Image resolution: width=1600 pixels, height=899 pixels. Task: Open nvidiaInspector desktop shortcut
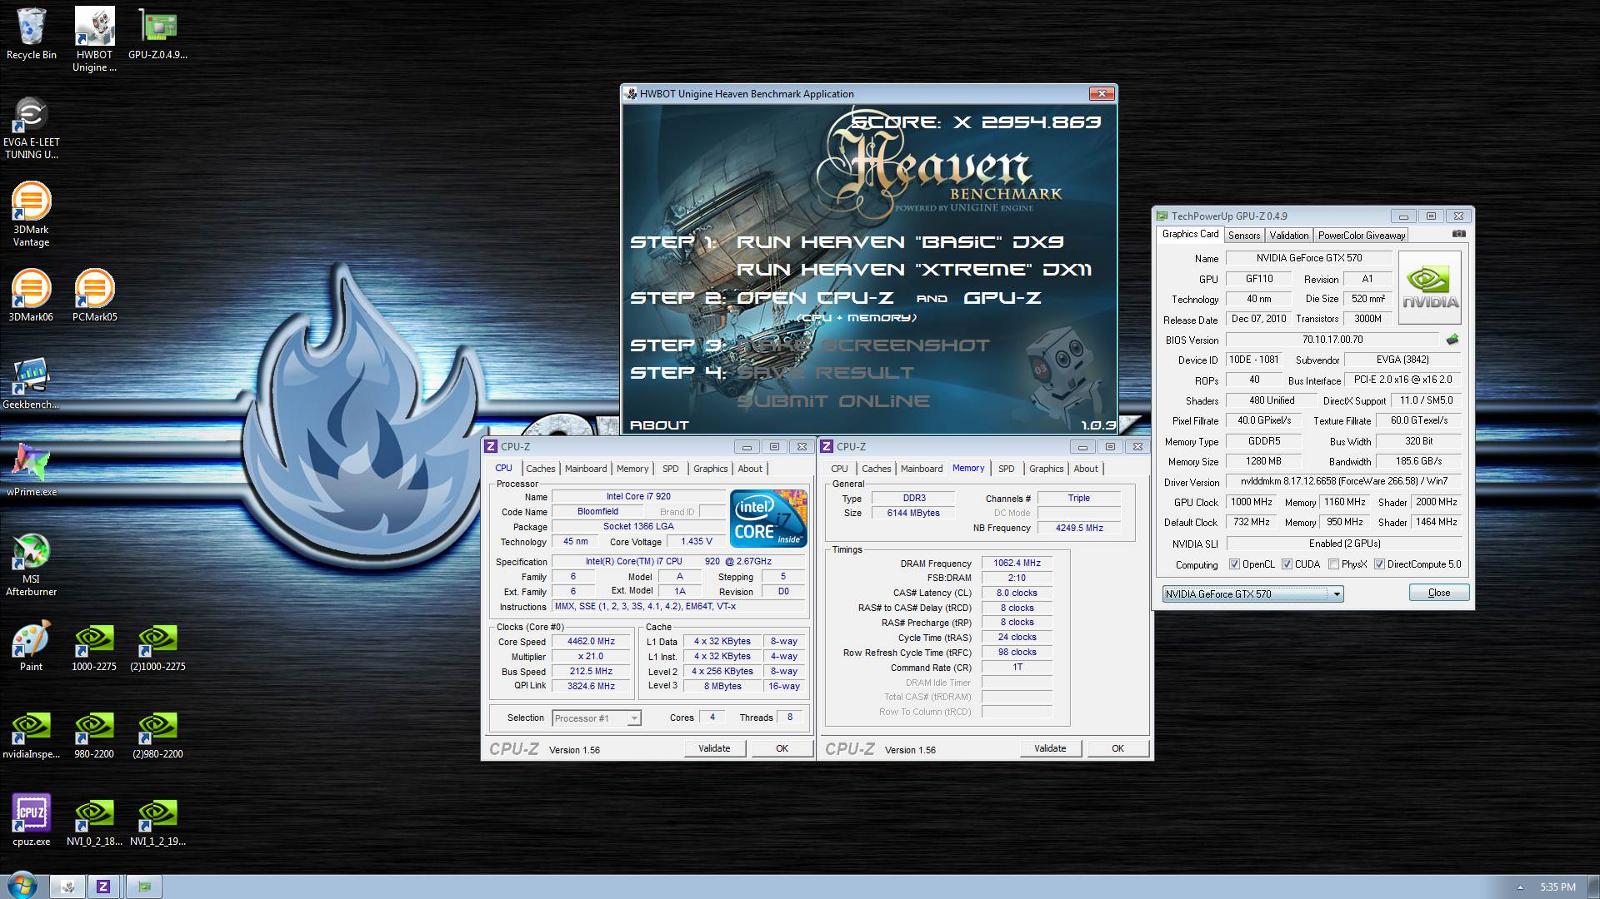pos(31,734)
